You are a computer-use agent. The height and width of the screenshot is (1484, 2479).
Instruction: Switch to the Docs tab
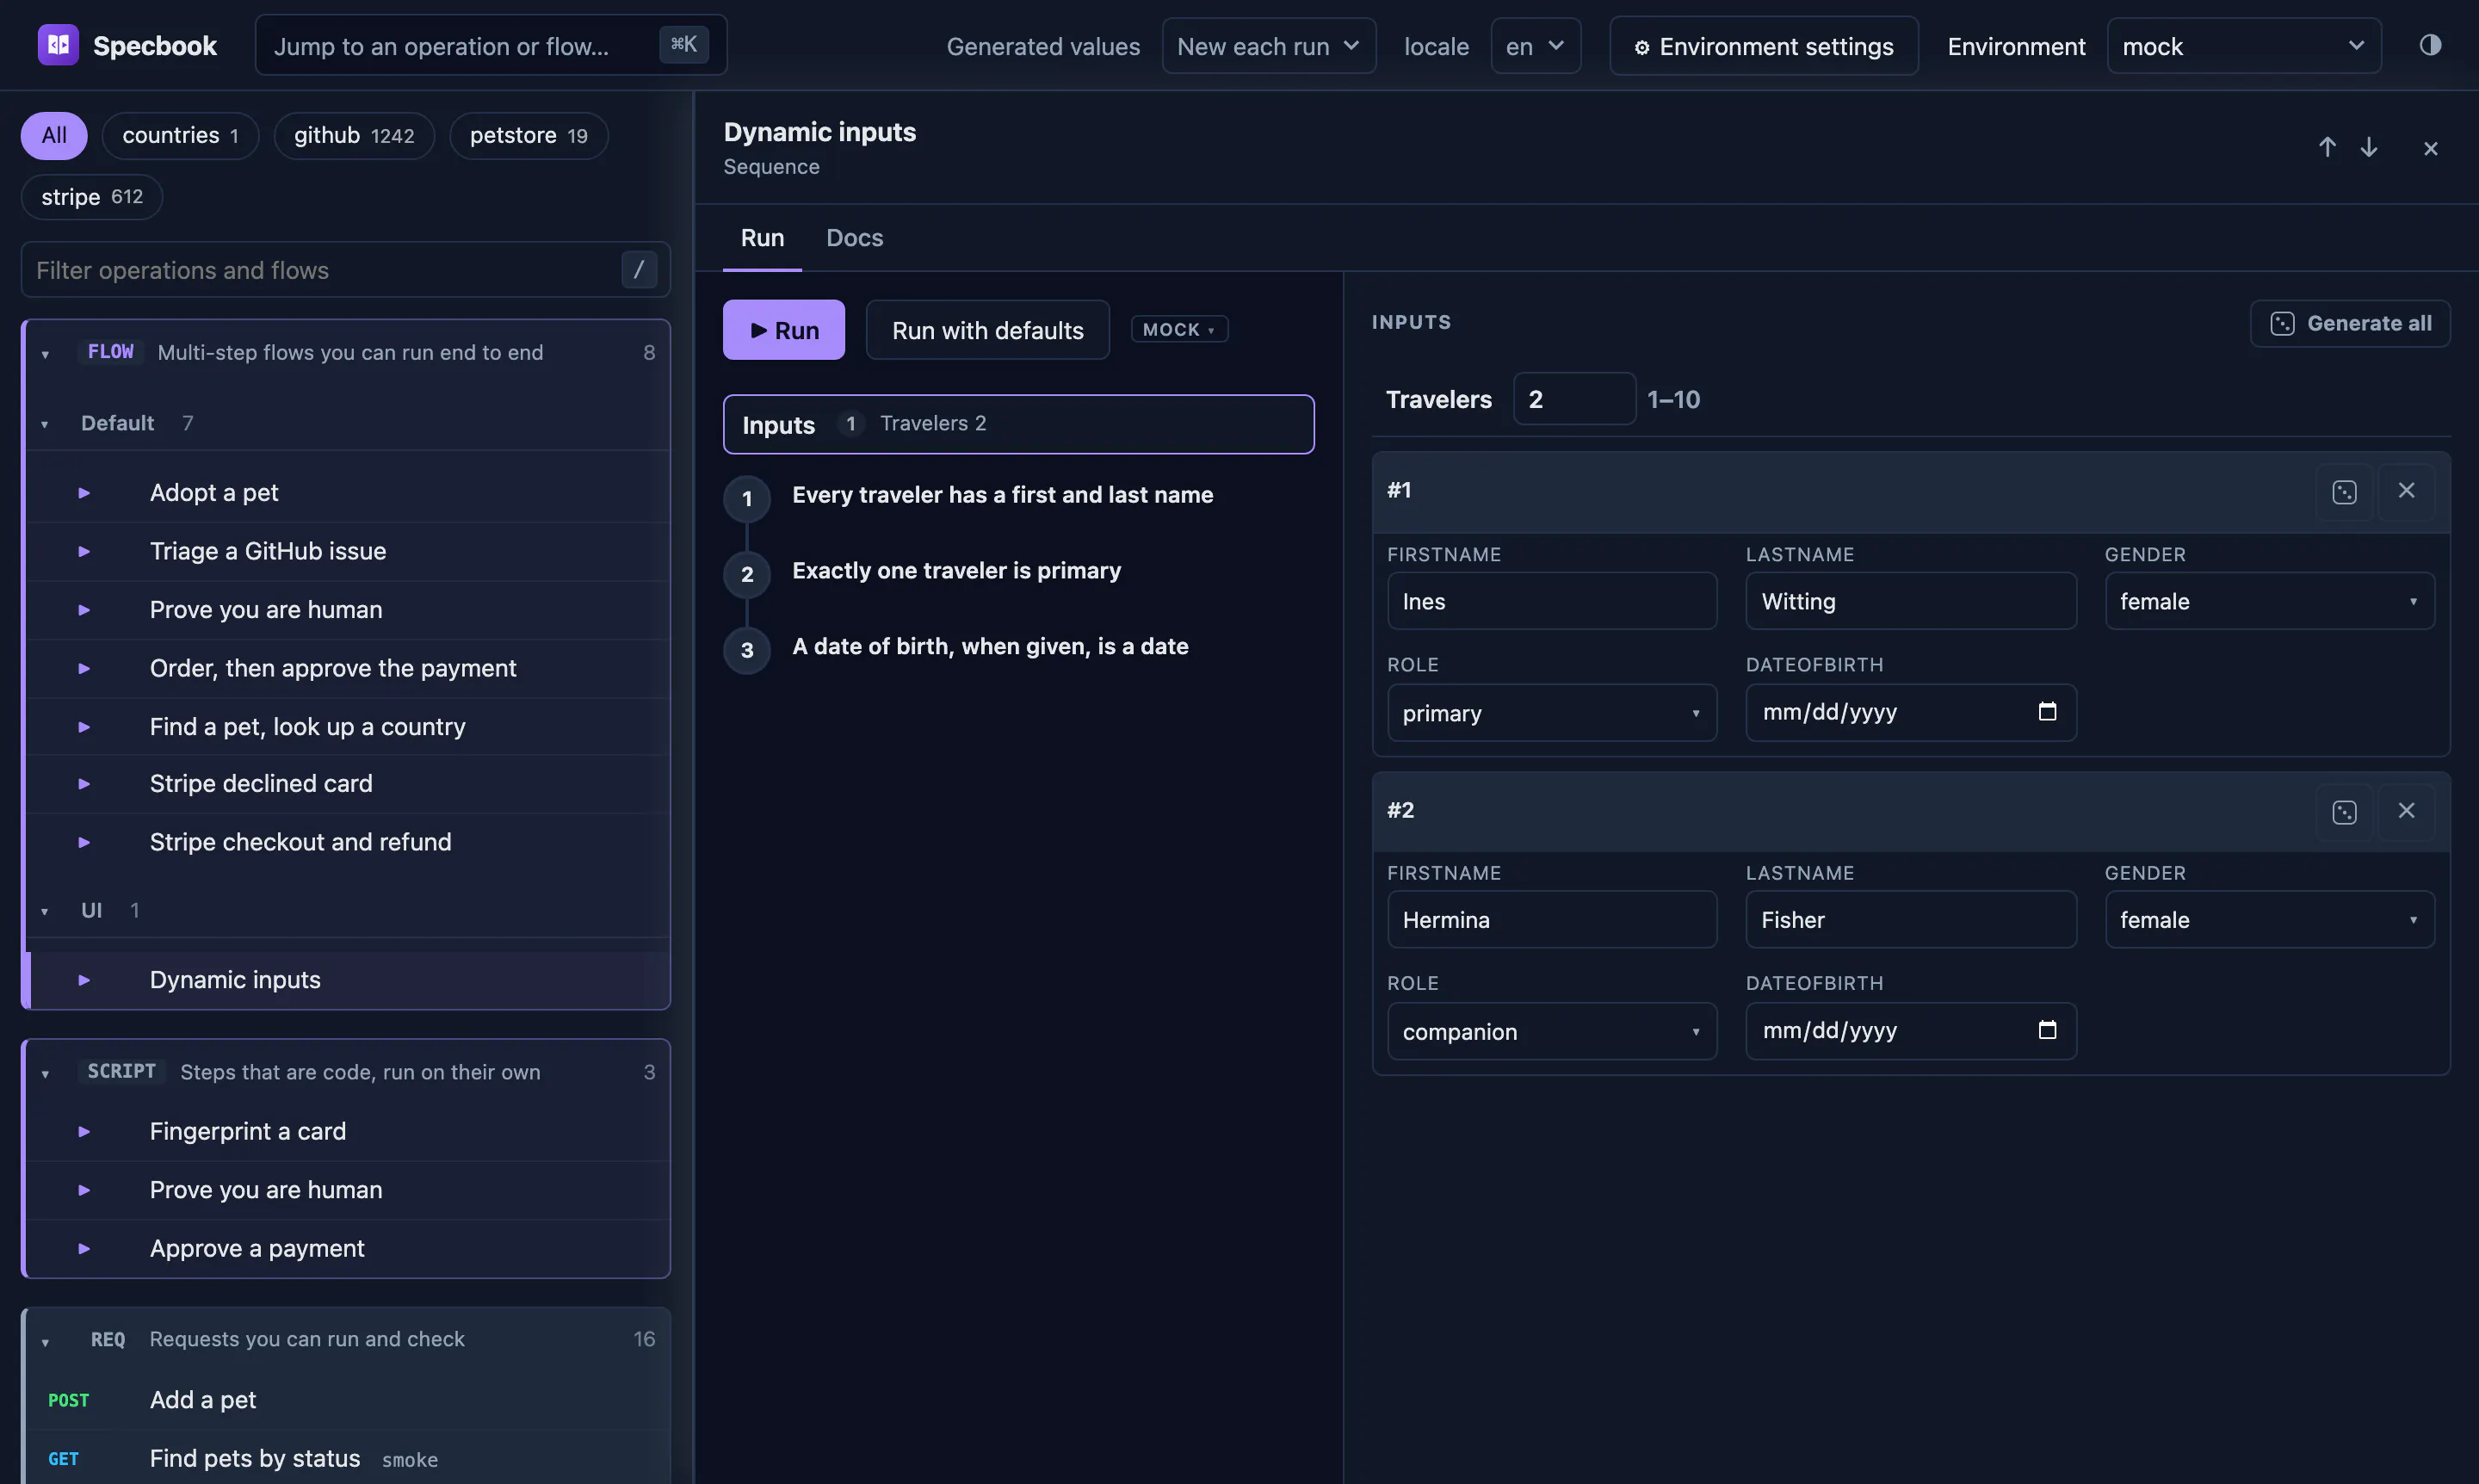854,238
